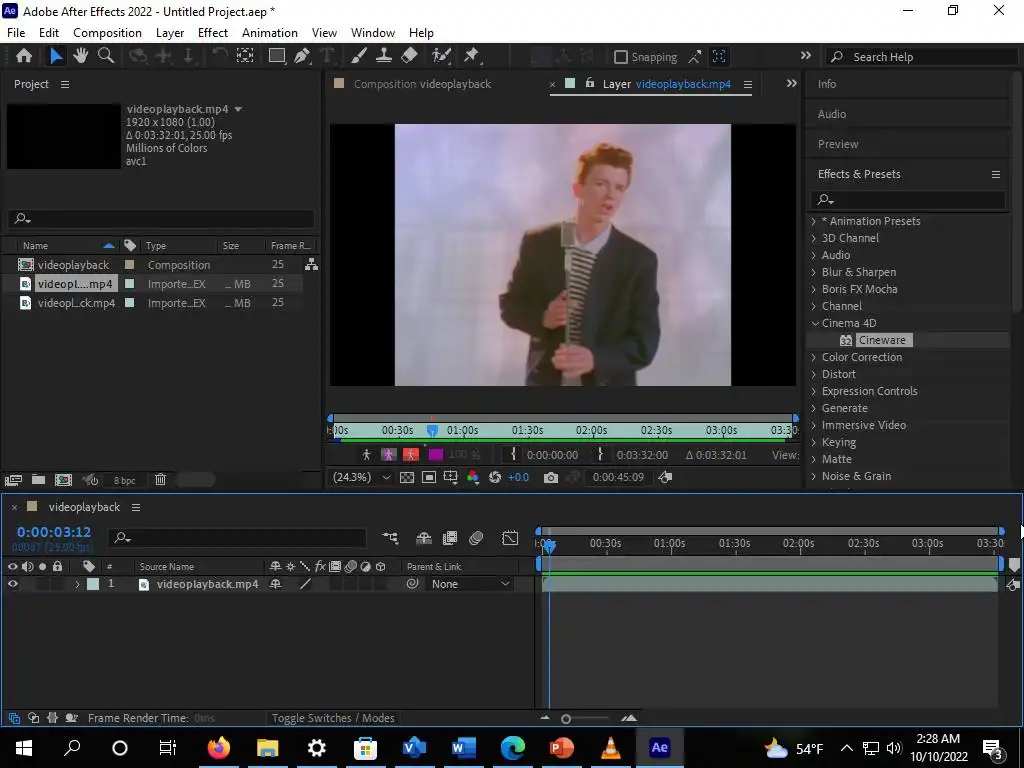Set Out point to current time
Screen dimensions: 1024x768
tap(600, 454)
